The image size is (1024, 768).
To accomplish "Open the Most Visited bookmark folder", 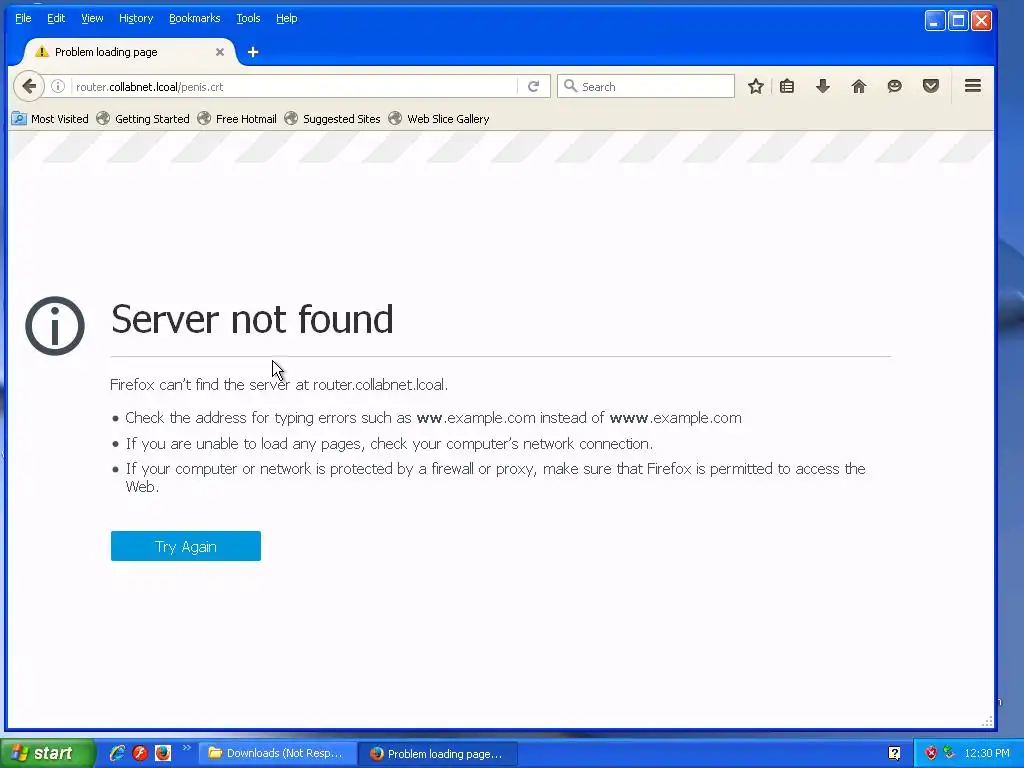I will click(x=50, y=119).
